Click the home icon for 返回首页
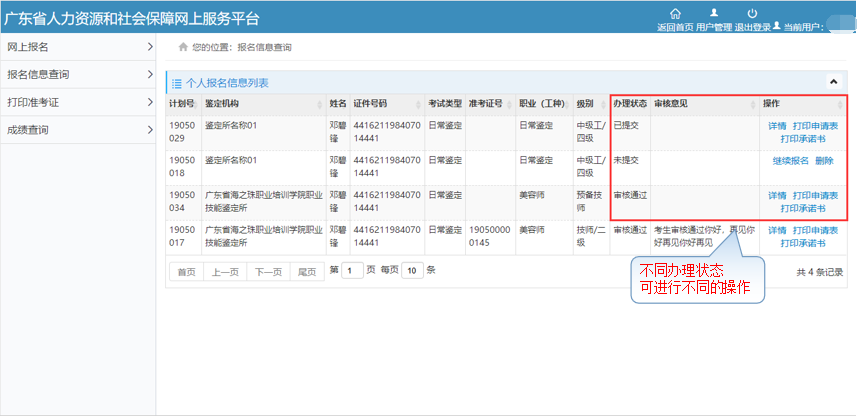Image resolution: width=857 pixels, height=416 pixels. point(675,13)
